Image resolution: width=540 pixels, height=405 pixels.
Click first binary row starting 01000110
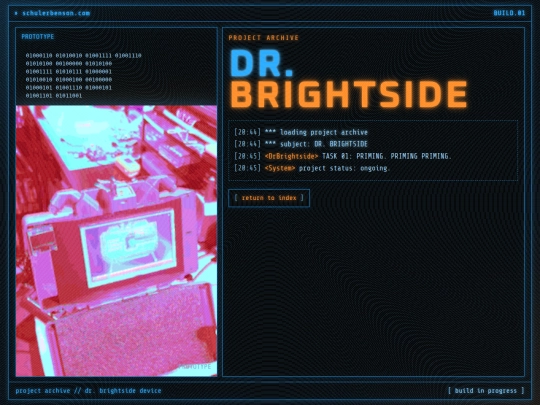tap(83, 55)
